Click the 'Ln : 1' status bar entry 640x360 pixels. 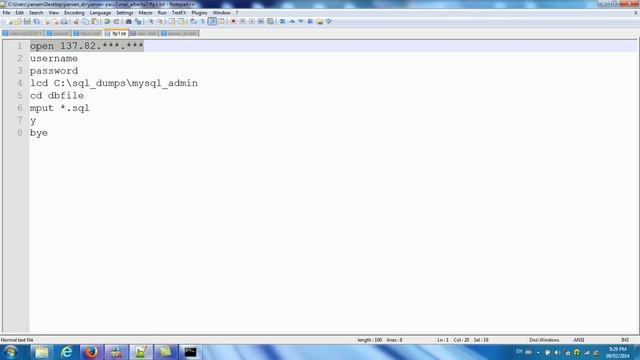point(443,340)
